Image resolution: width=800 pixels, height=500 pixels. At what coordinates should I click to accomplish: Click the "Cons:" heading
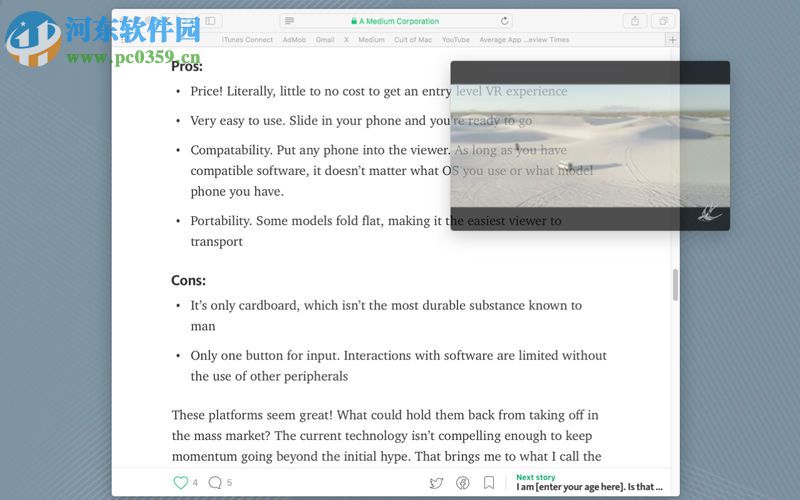click(188, 280)
